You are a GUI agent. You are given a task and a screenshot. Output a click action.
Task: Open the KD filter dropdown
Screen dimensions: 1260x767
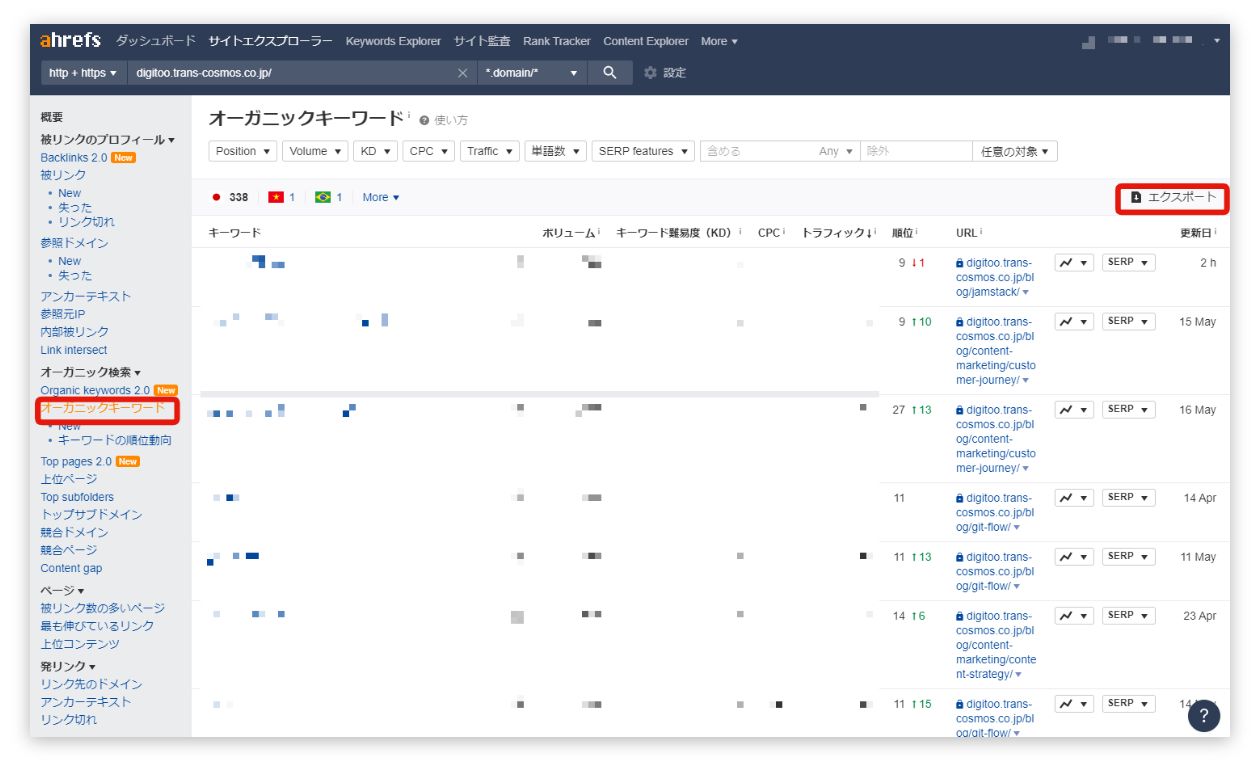(x=375, y=152)
